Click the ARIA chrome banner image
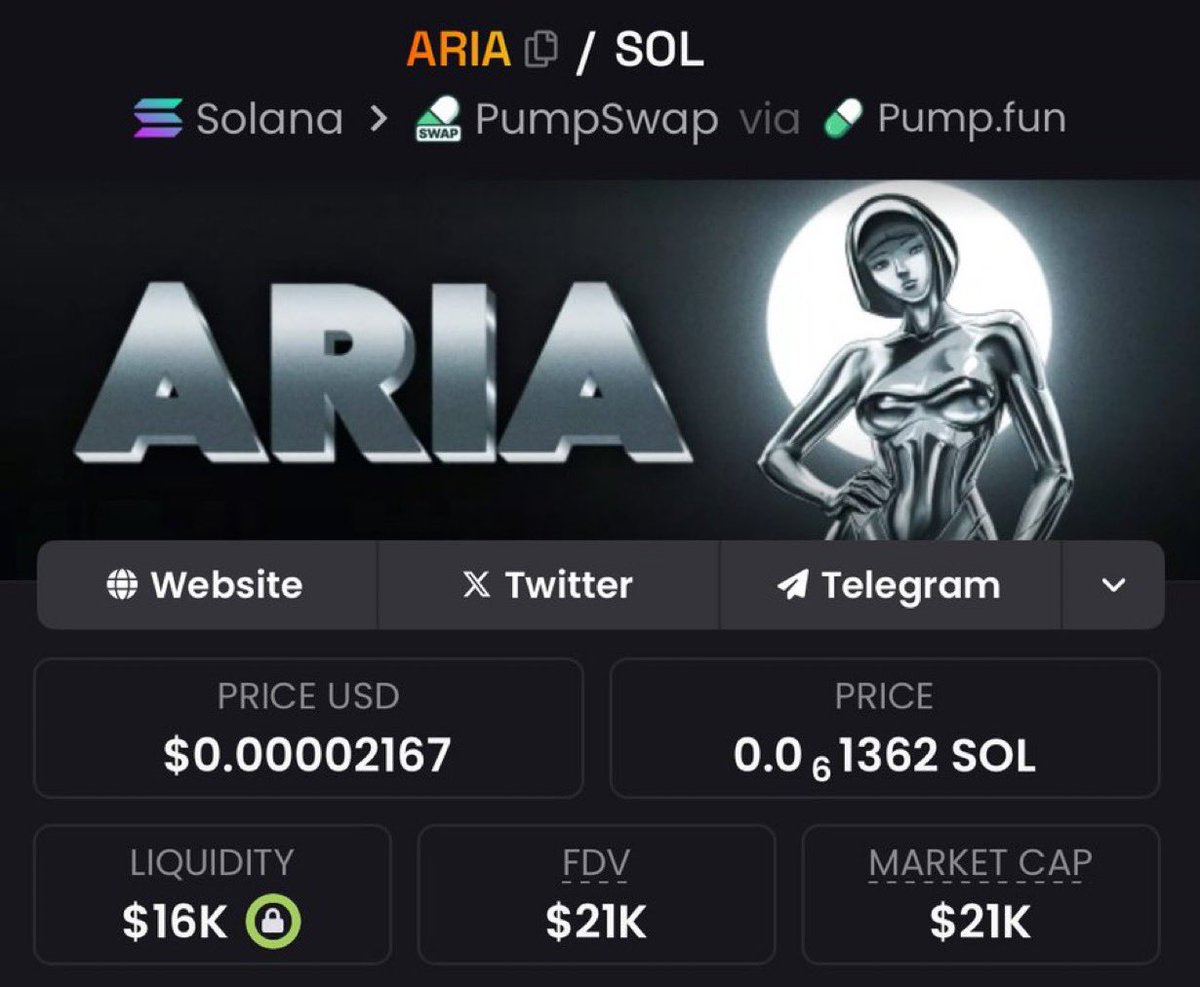The width and height of the screenshot is (1200, 987). tap(600, 380)
